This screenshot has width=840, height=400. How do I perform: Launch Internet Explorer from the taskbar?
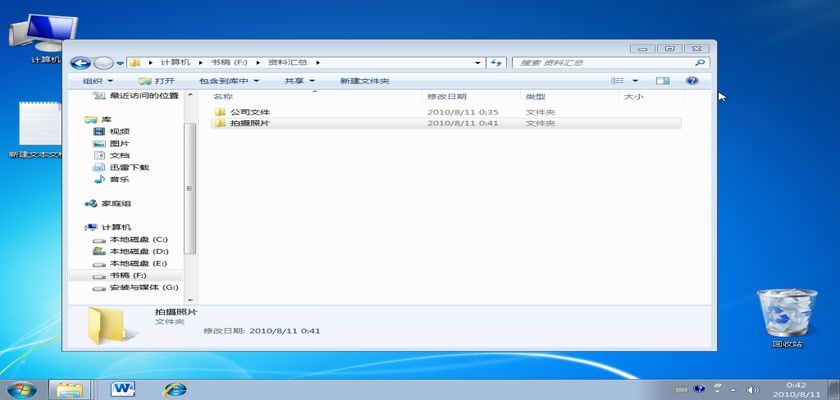pyautogui.click(x=176, y=388)
